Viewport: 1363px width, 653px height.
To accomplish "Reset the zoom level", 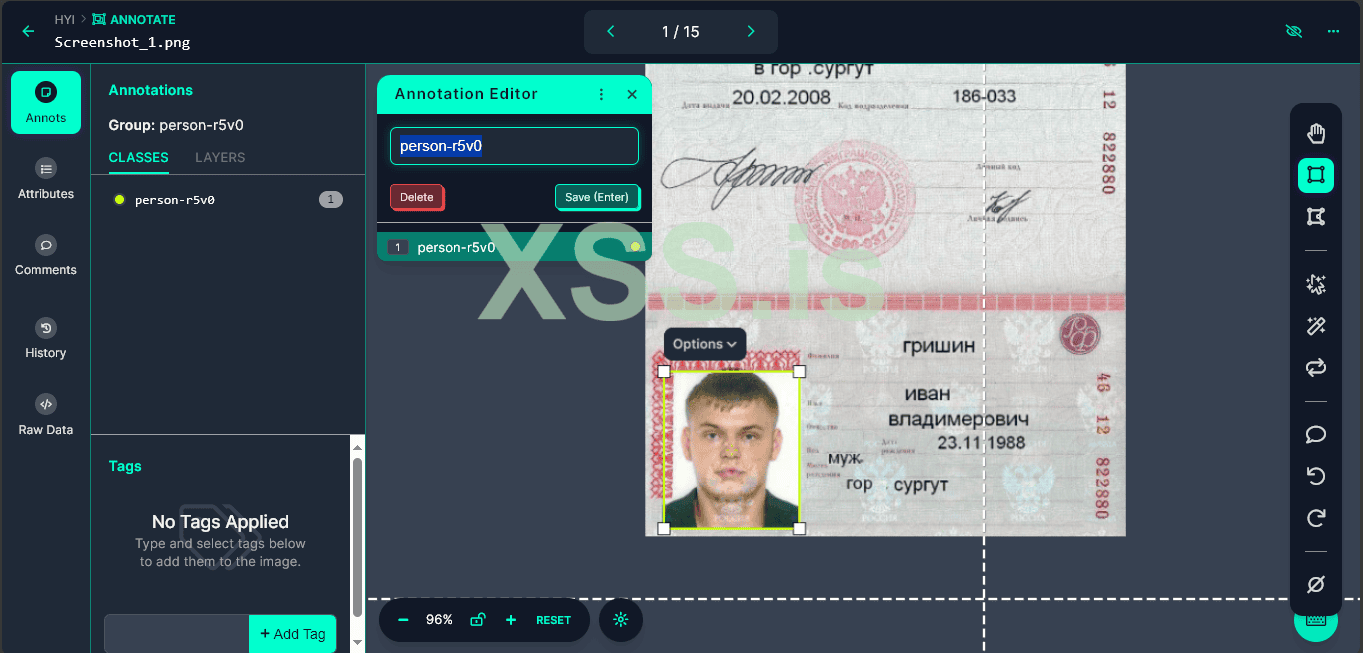I will (553, 620).
